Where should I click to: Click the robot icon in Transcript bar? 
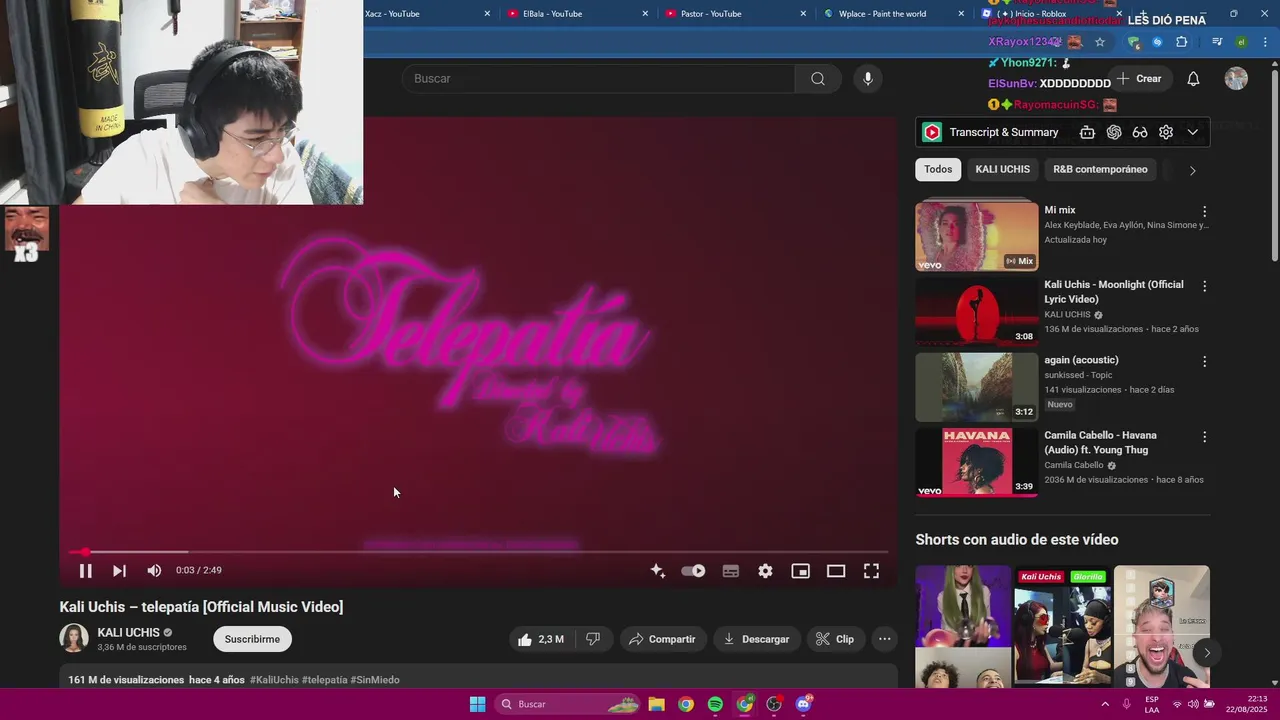tap(1087, 132)
